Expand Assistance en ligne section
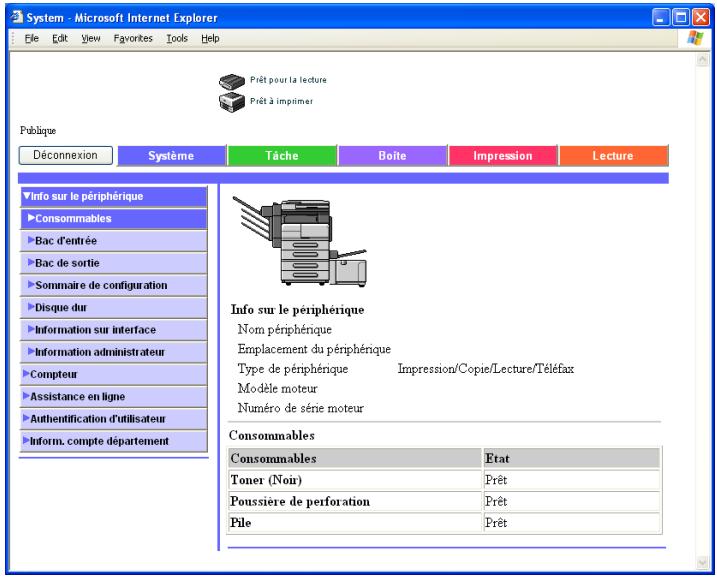This screenshot has width=717, height=578. (x=114, y=397)
